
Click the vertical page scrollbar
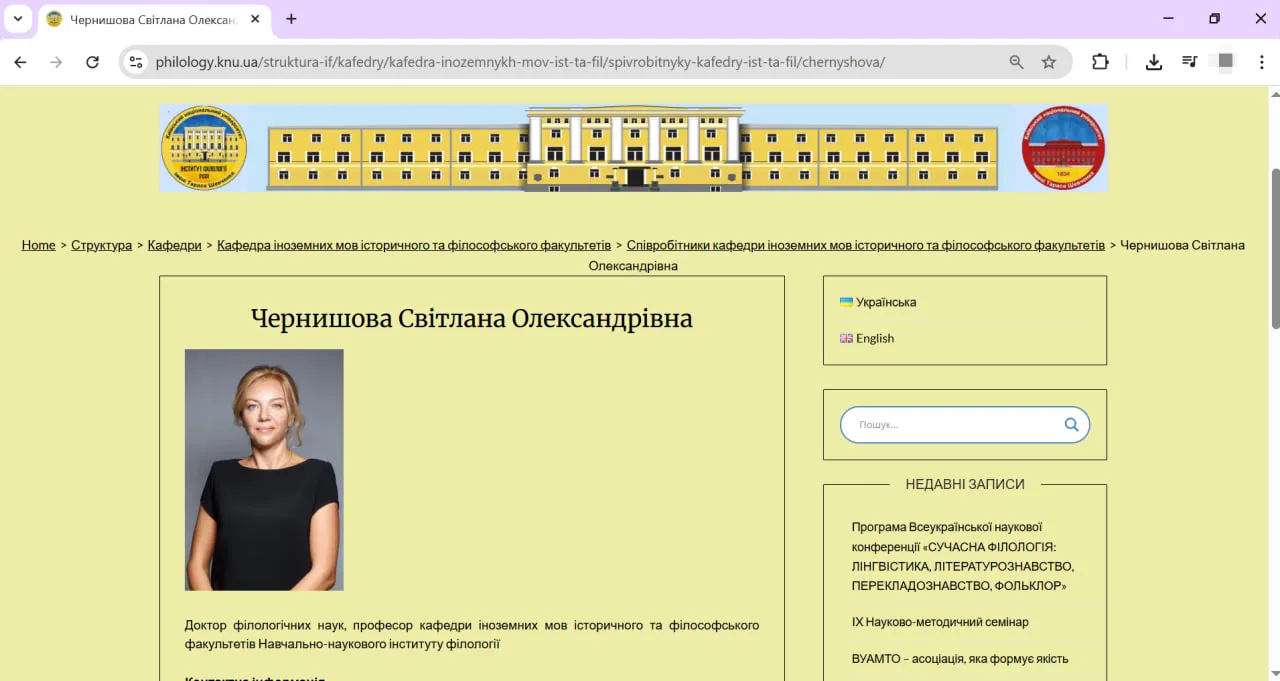point(1274,250)
